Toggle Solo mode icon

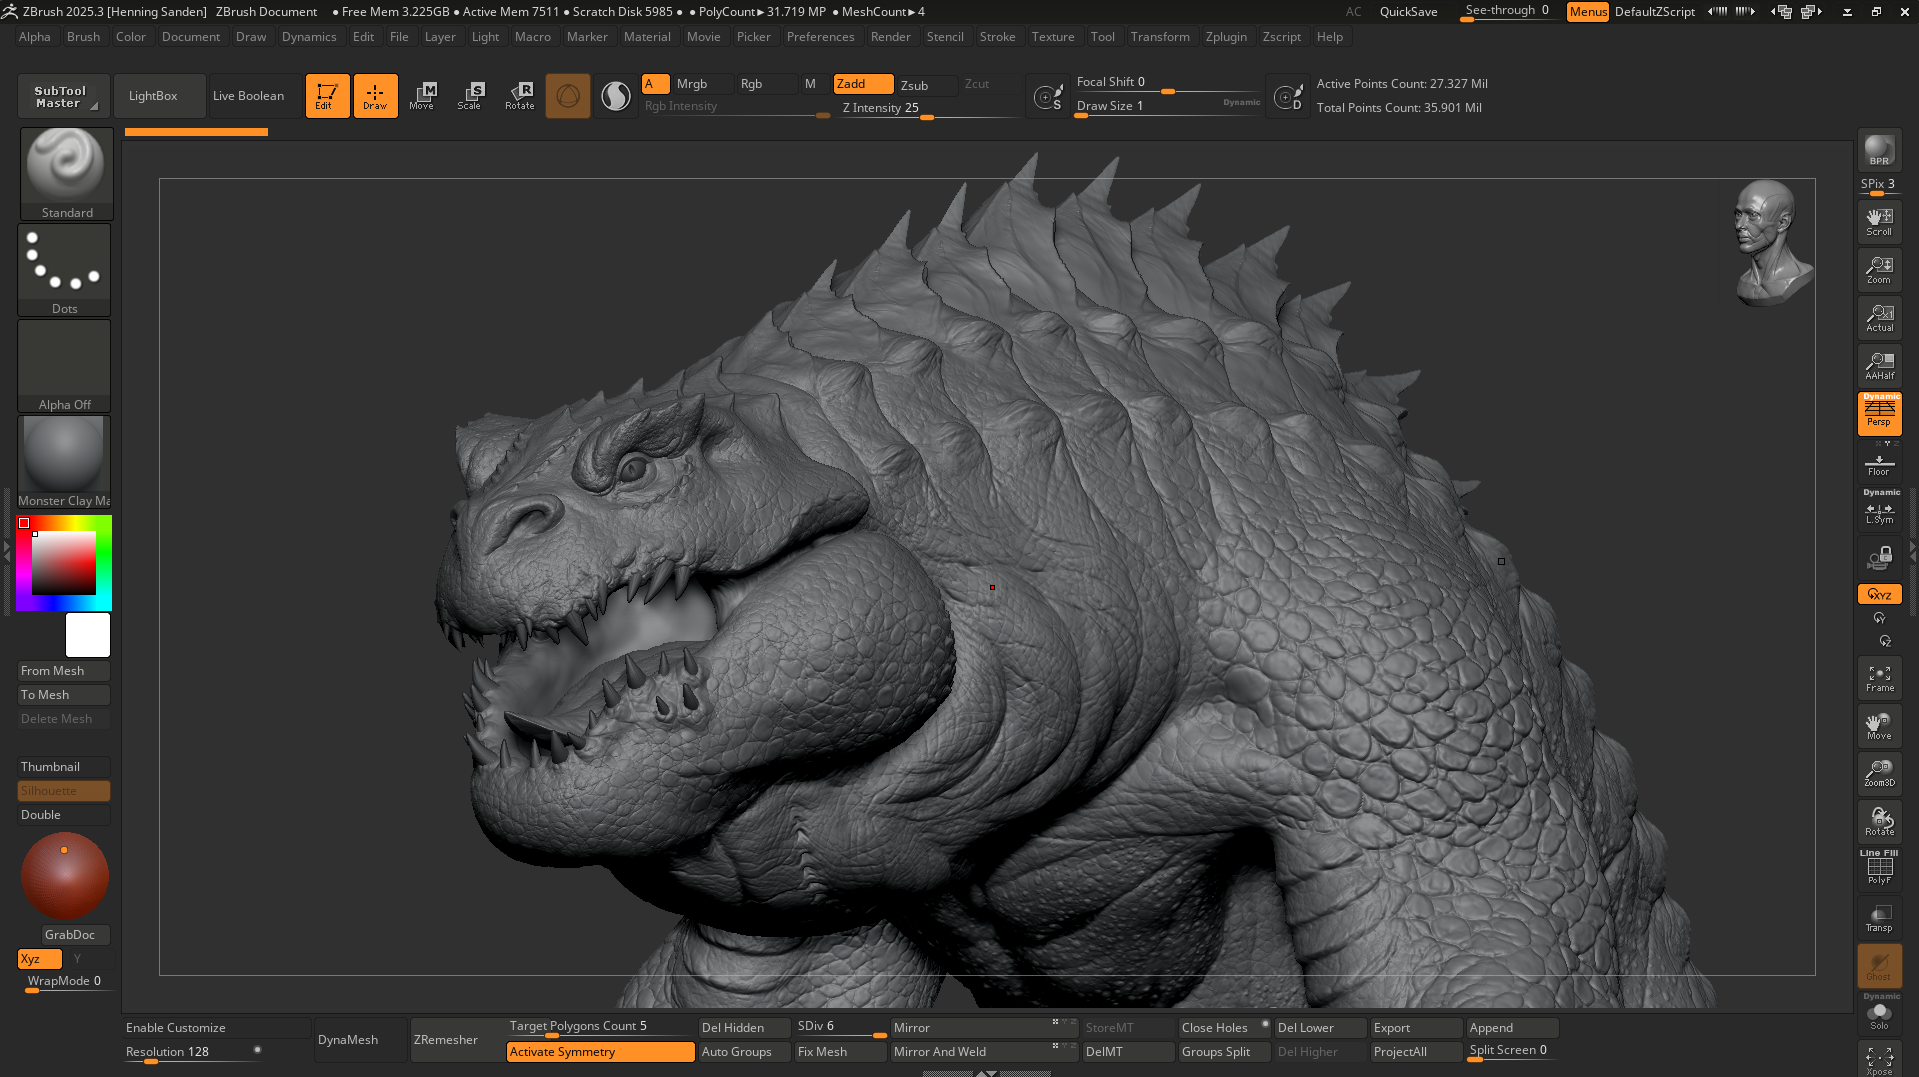1879,1013
